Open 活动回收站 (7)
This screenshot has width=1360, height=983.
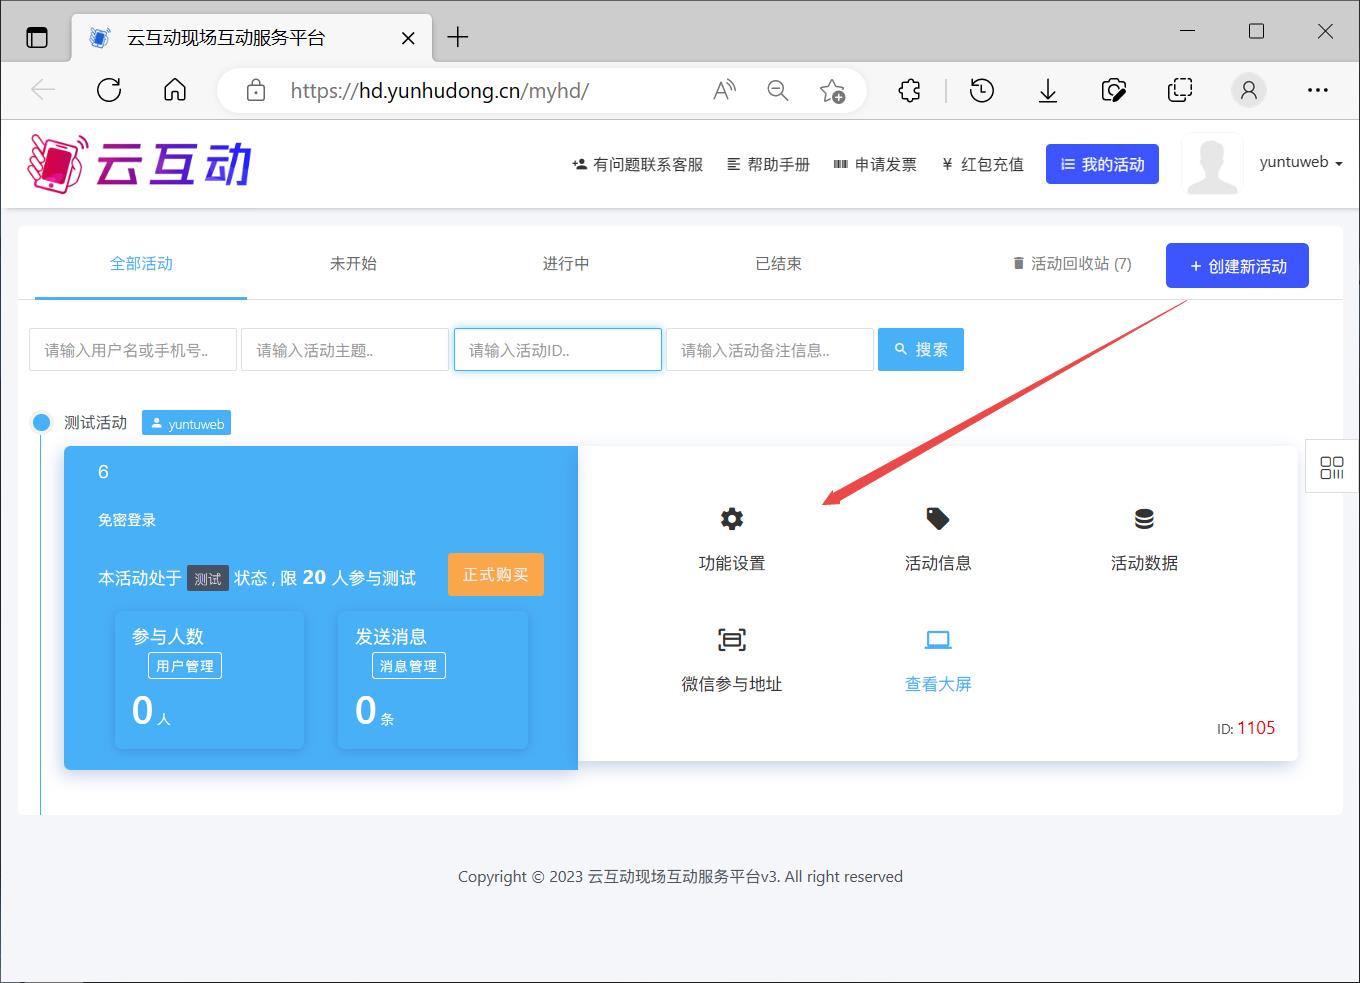[1072, 264]
